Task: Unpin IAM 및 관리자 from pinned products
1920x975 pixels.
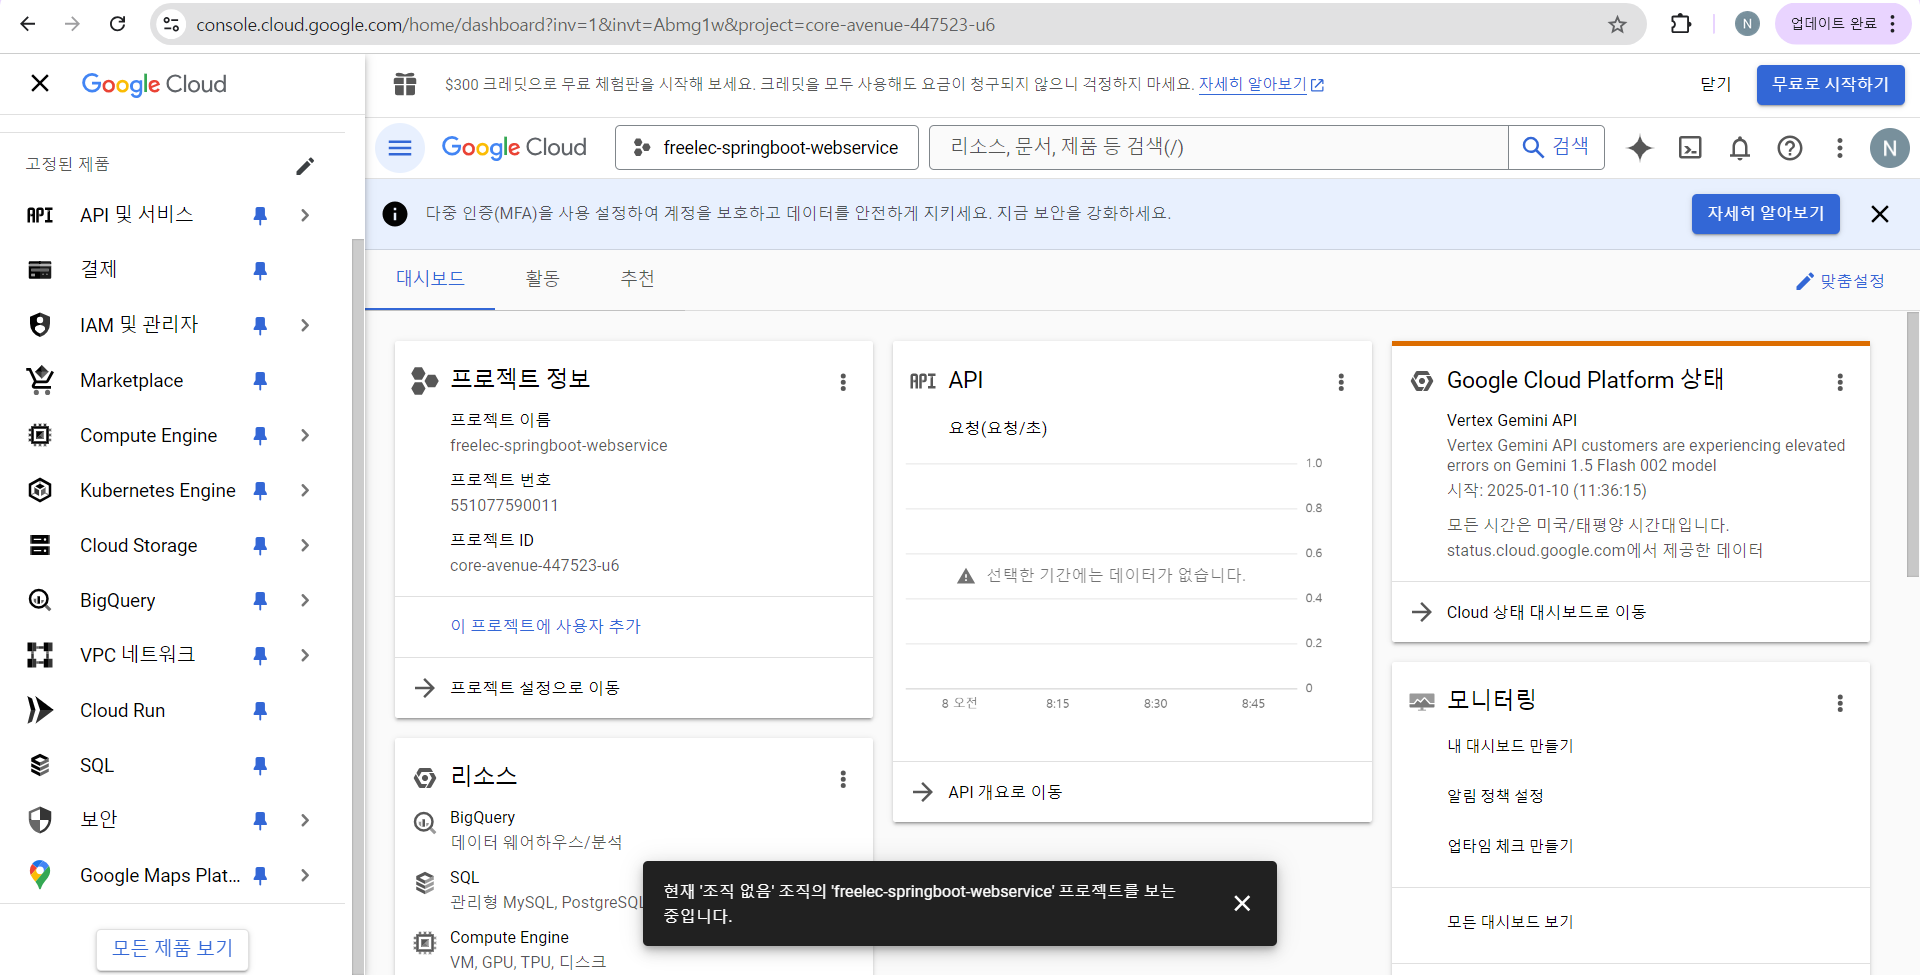Action: [x=260, y=325]
